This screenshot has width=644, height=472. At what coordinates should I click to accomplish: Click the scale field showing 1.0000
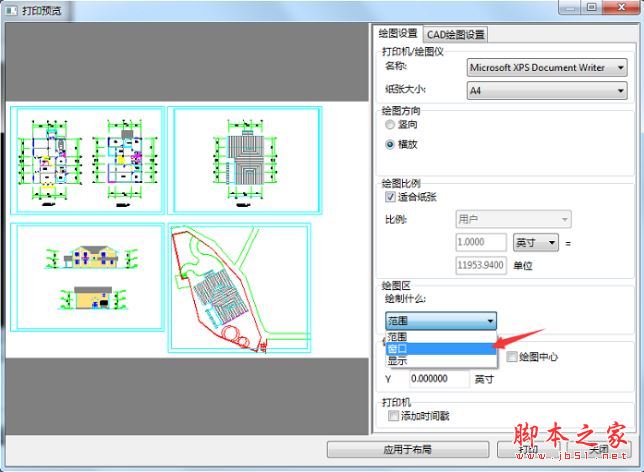tap(481, 242)
